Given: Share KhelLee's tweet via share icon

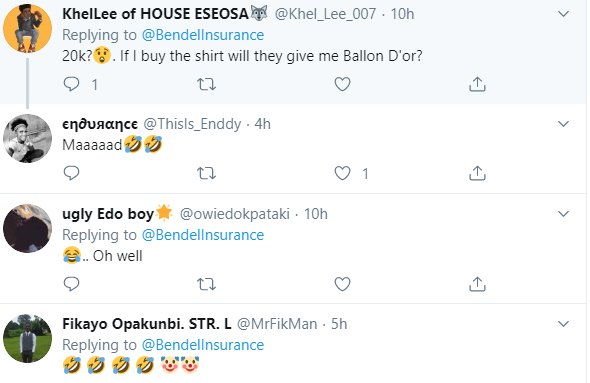Looking at the screenshot, I should pos(477,84).
